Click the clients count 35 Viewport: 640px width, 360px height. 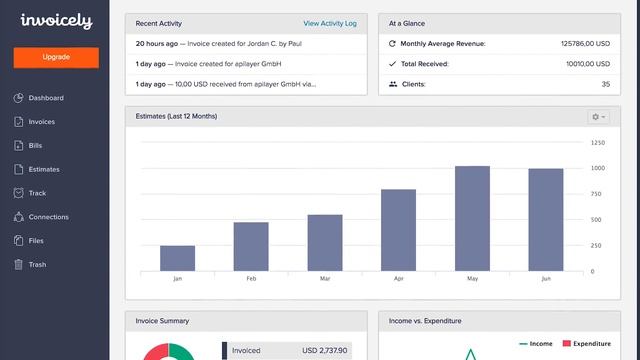606,84
